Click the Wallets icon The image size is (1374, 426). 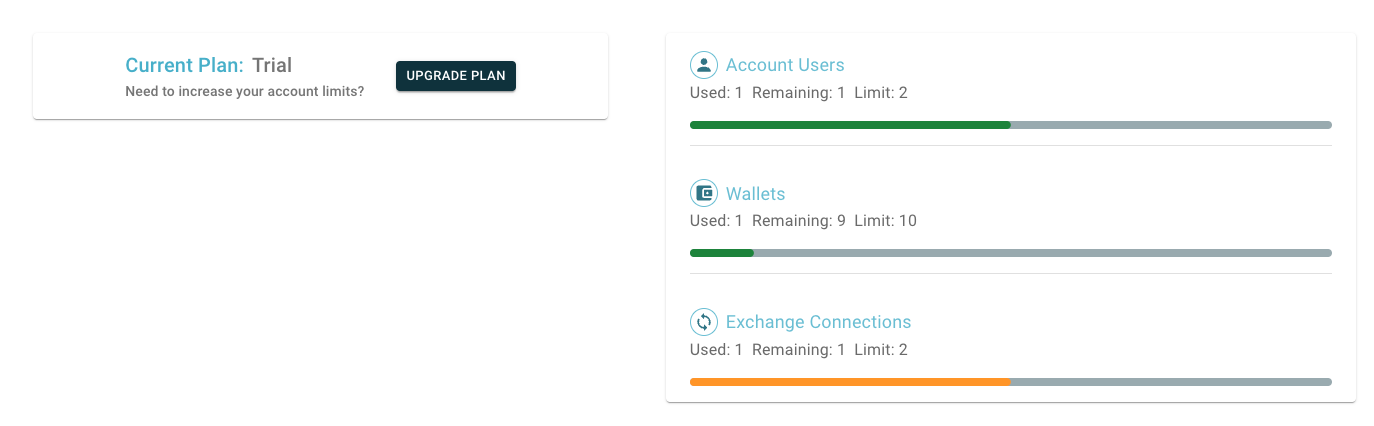click(x=704, y=193)
